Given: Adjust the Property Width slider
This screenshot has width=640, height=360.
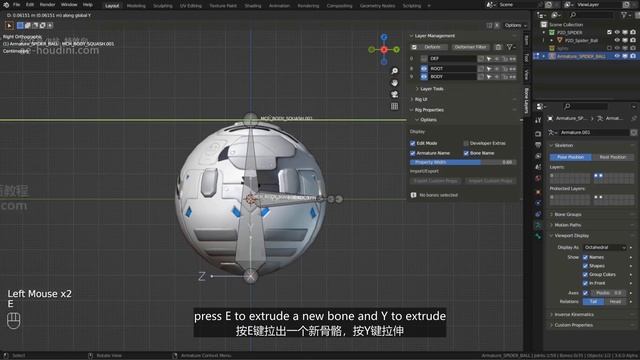Looking at the screenshot, I should coord(463,162).
